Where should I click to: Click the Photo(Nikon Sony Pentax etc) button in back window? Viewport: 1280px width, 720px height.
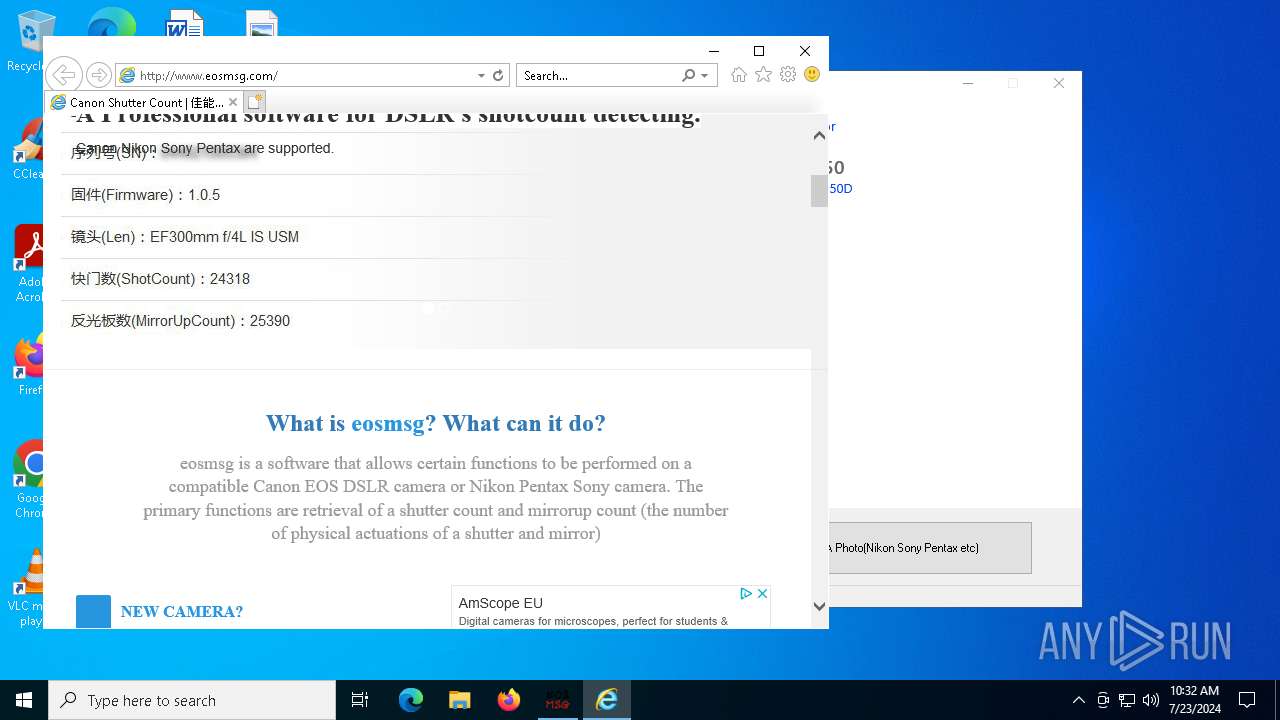[930, 548]
